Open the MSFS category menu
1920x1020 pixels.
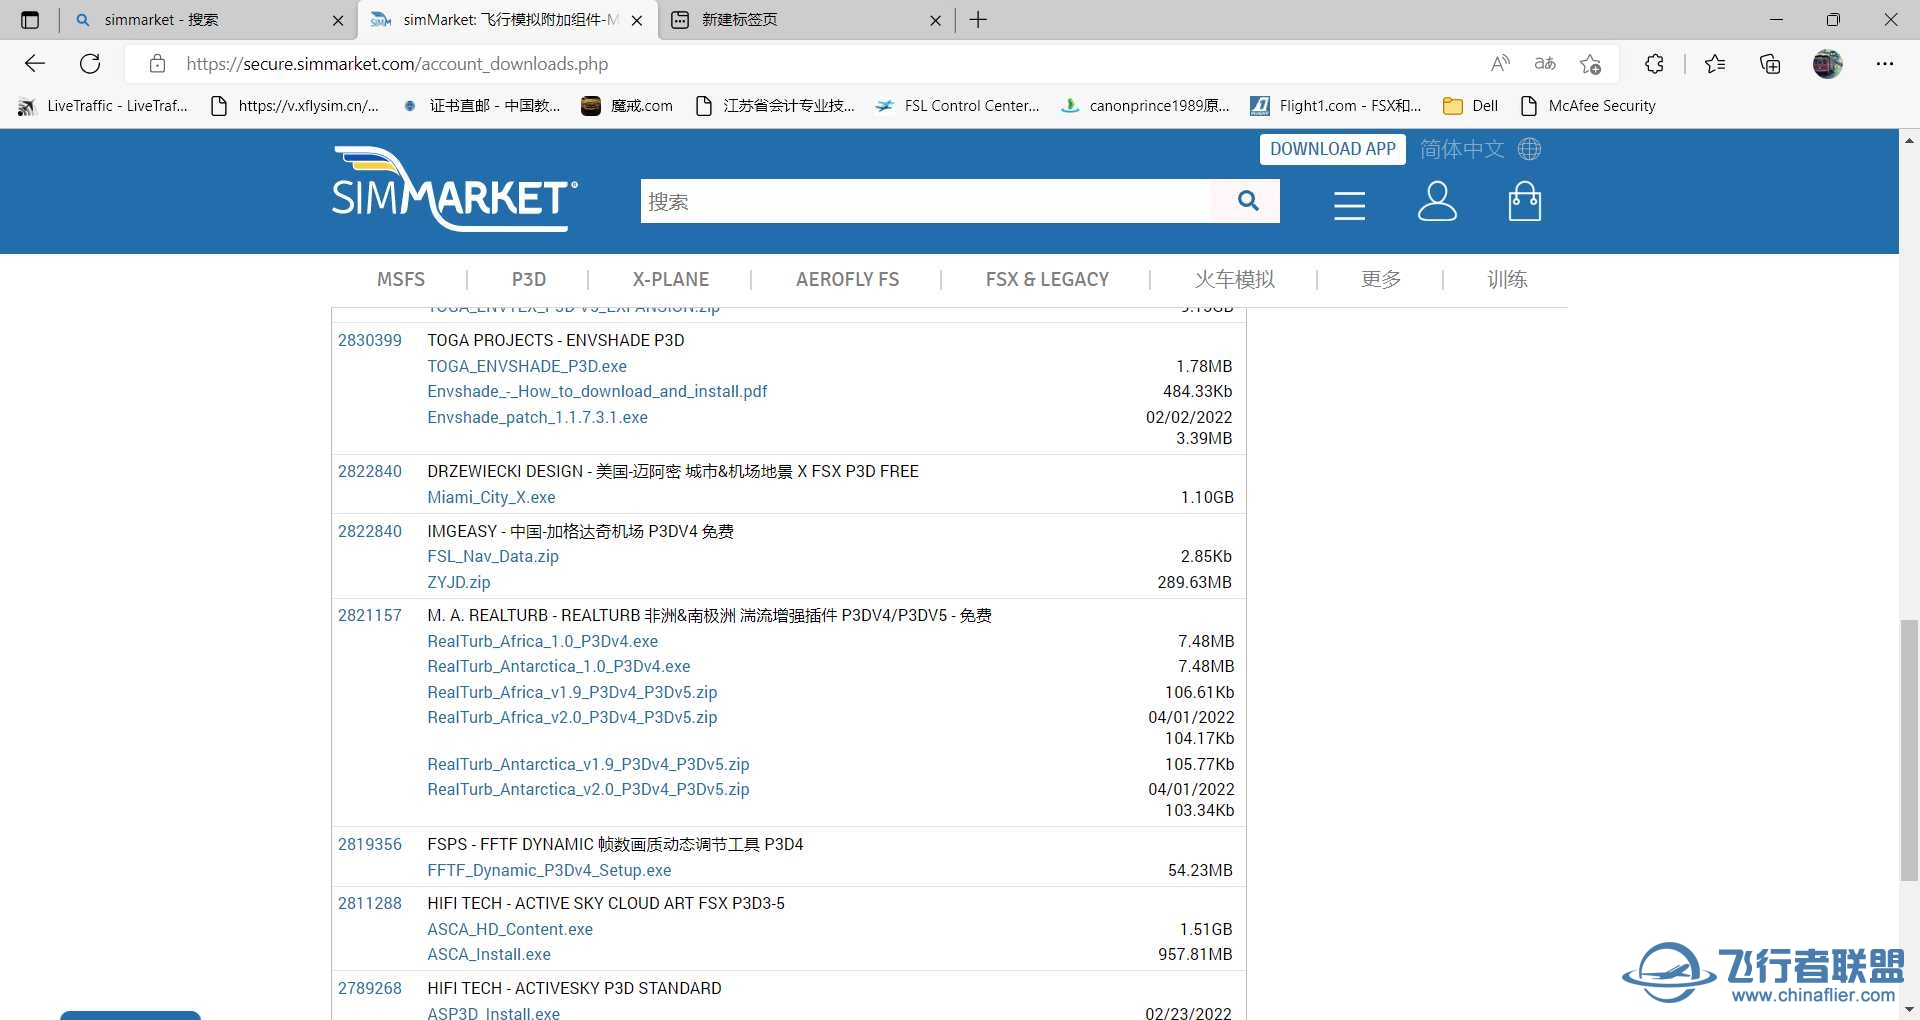click(x=401, y=279)
